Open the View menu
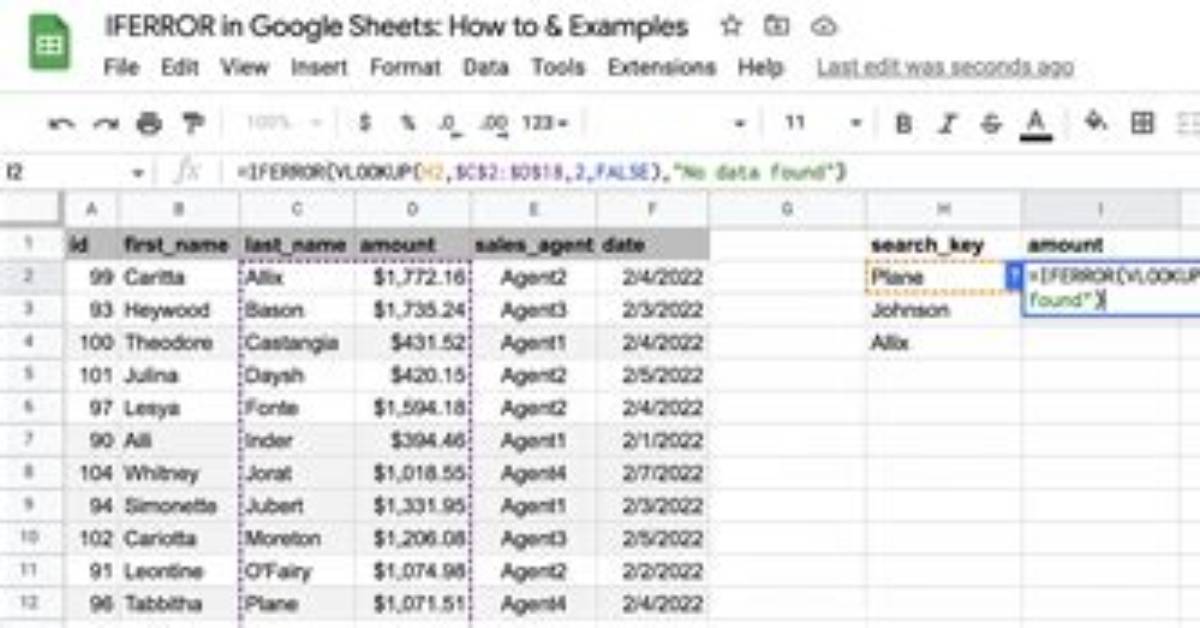This screenshot has height=628, width=1200. coord(245,68)
